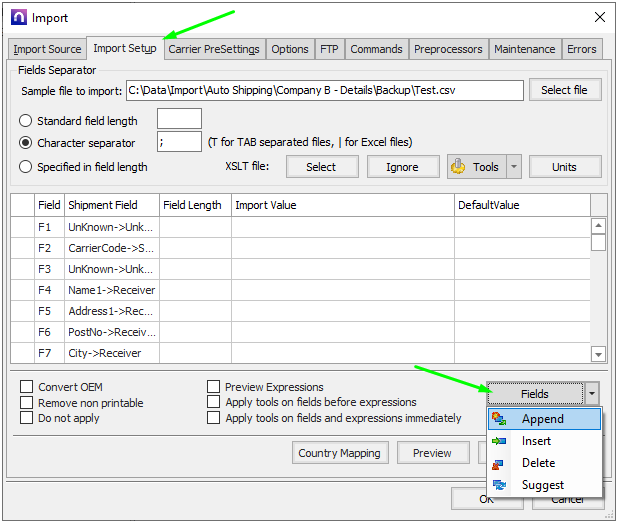The image size is (618, 523).
Task: Click the Delete icon in Fields menu
Action: [500, 463]
